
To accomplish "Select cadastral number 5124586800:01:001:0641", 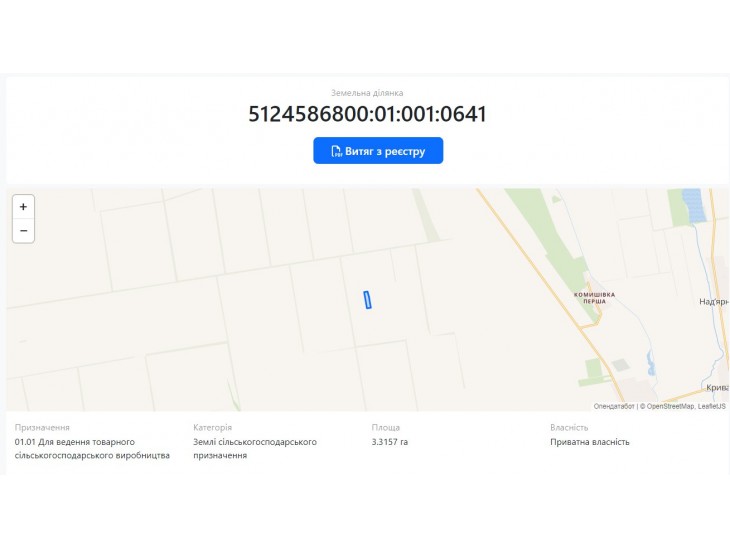I will click(367, 114).
